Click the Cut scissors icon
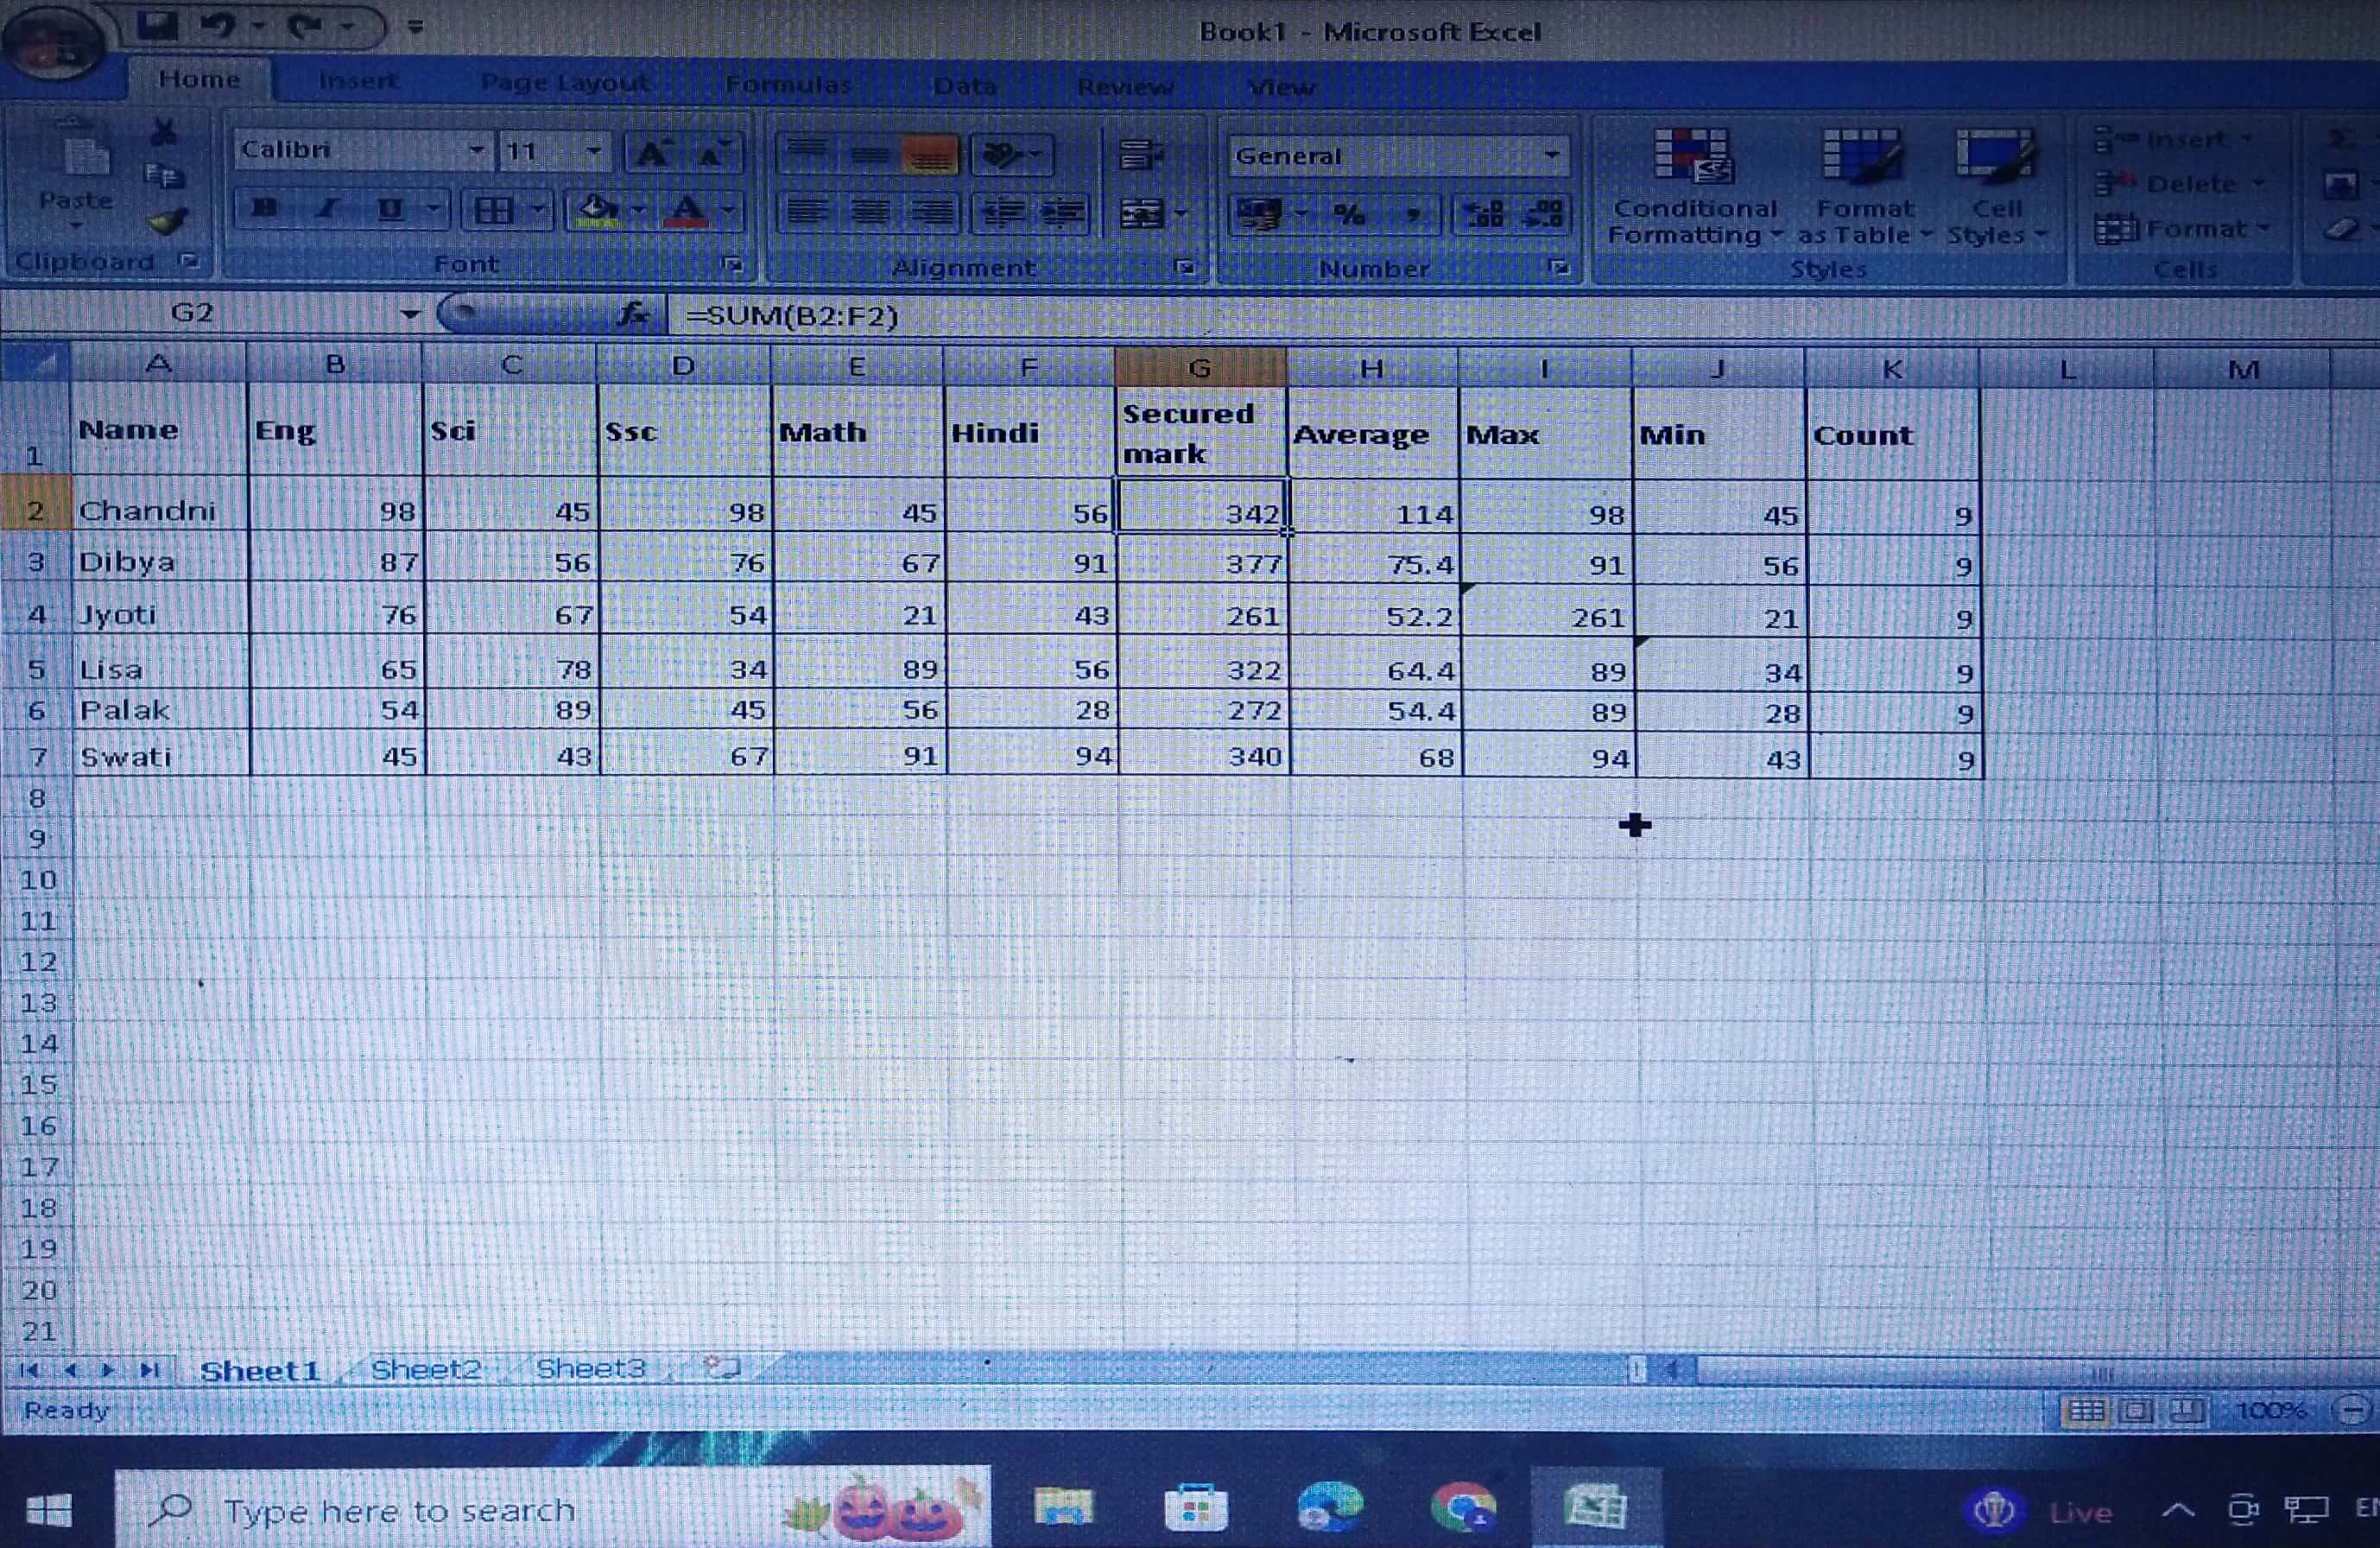 pos(164,133)
